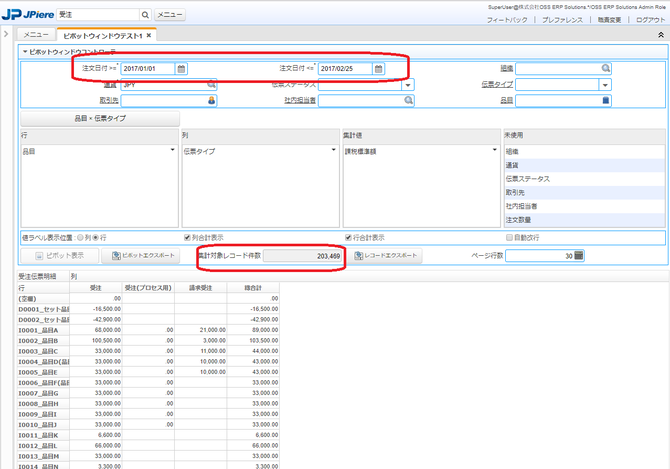
Task: Select 社内担当者 in the 未使用 list
Action: [584, 206]
